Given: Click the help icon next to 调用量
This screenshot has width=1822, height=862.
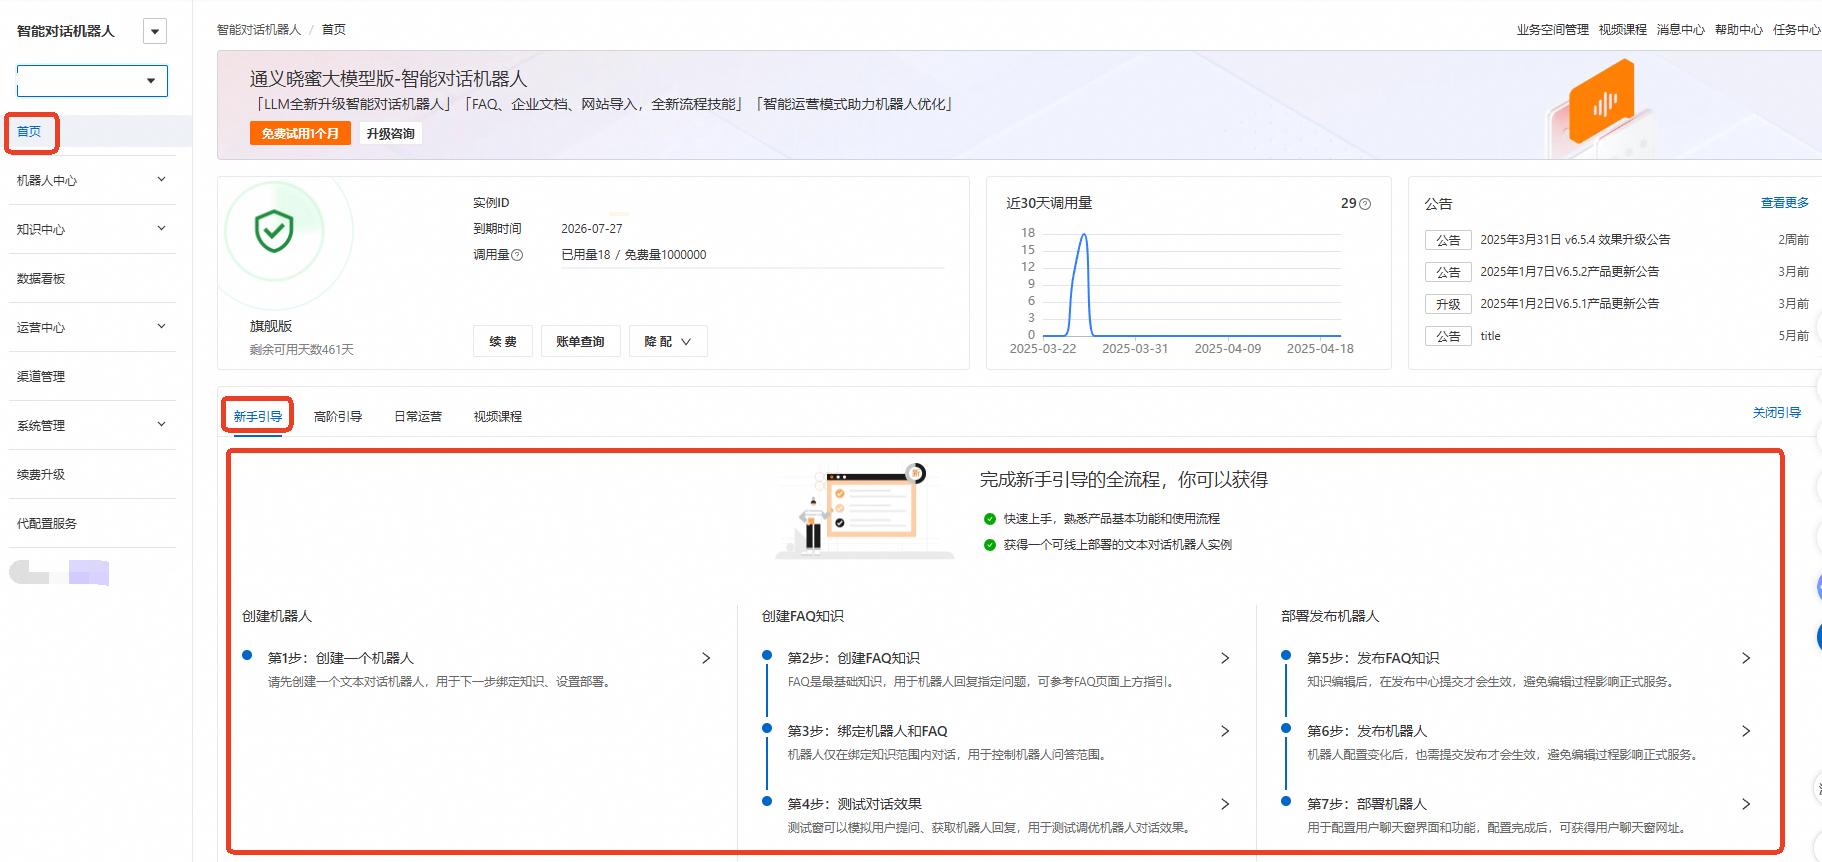Looking at the screenshot, I should (x=517, y=255).
